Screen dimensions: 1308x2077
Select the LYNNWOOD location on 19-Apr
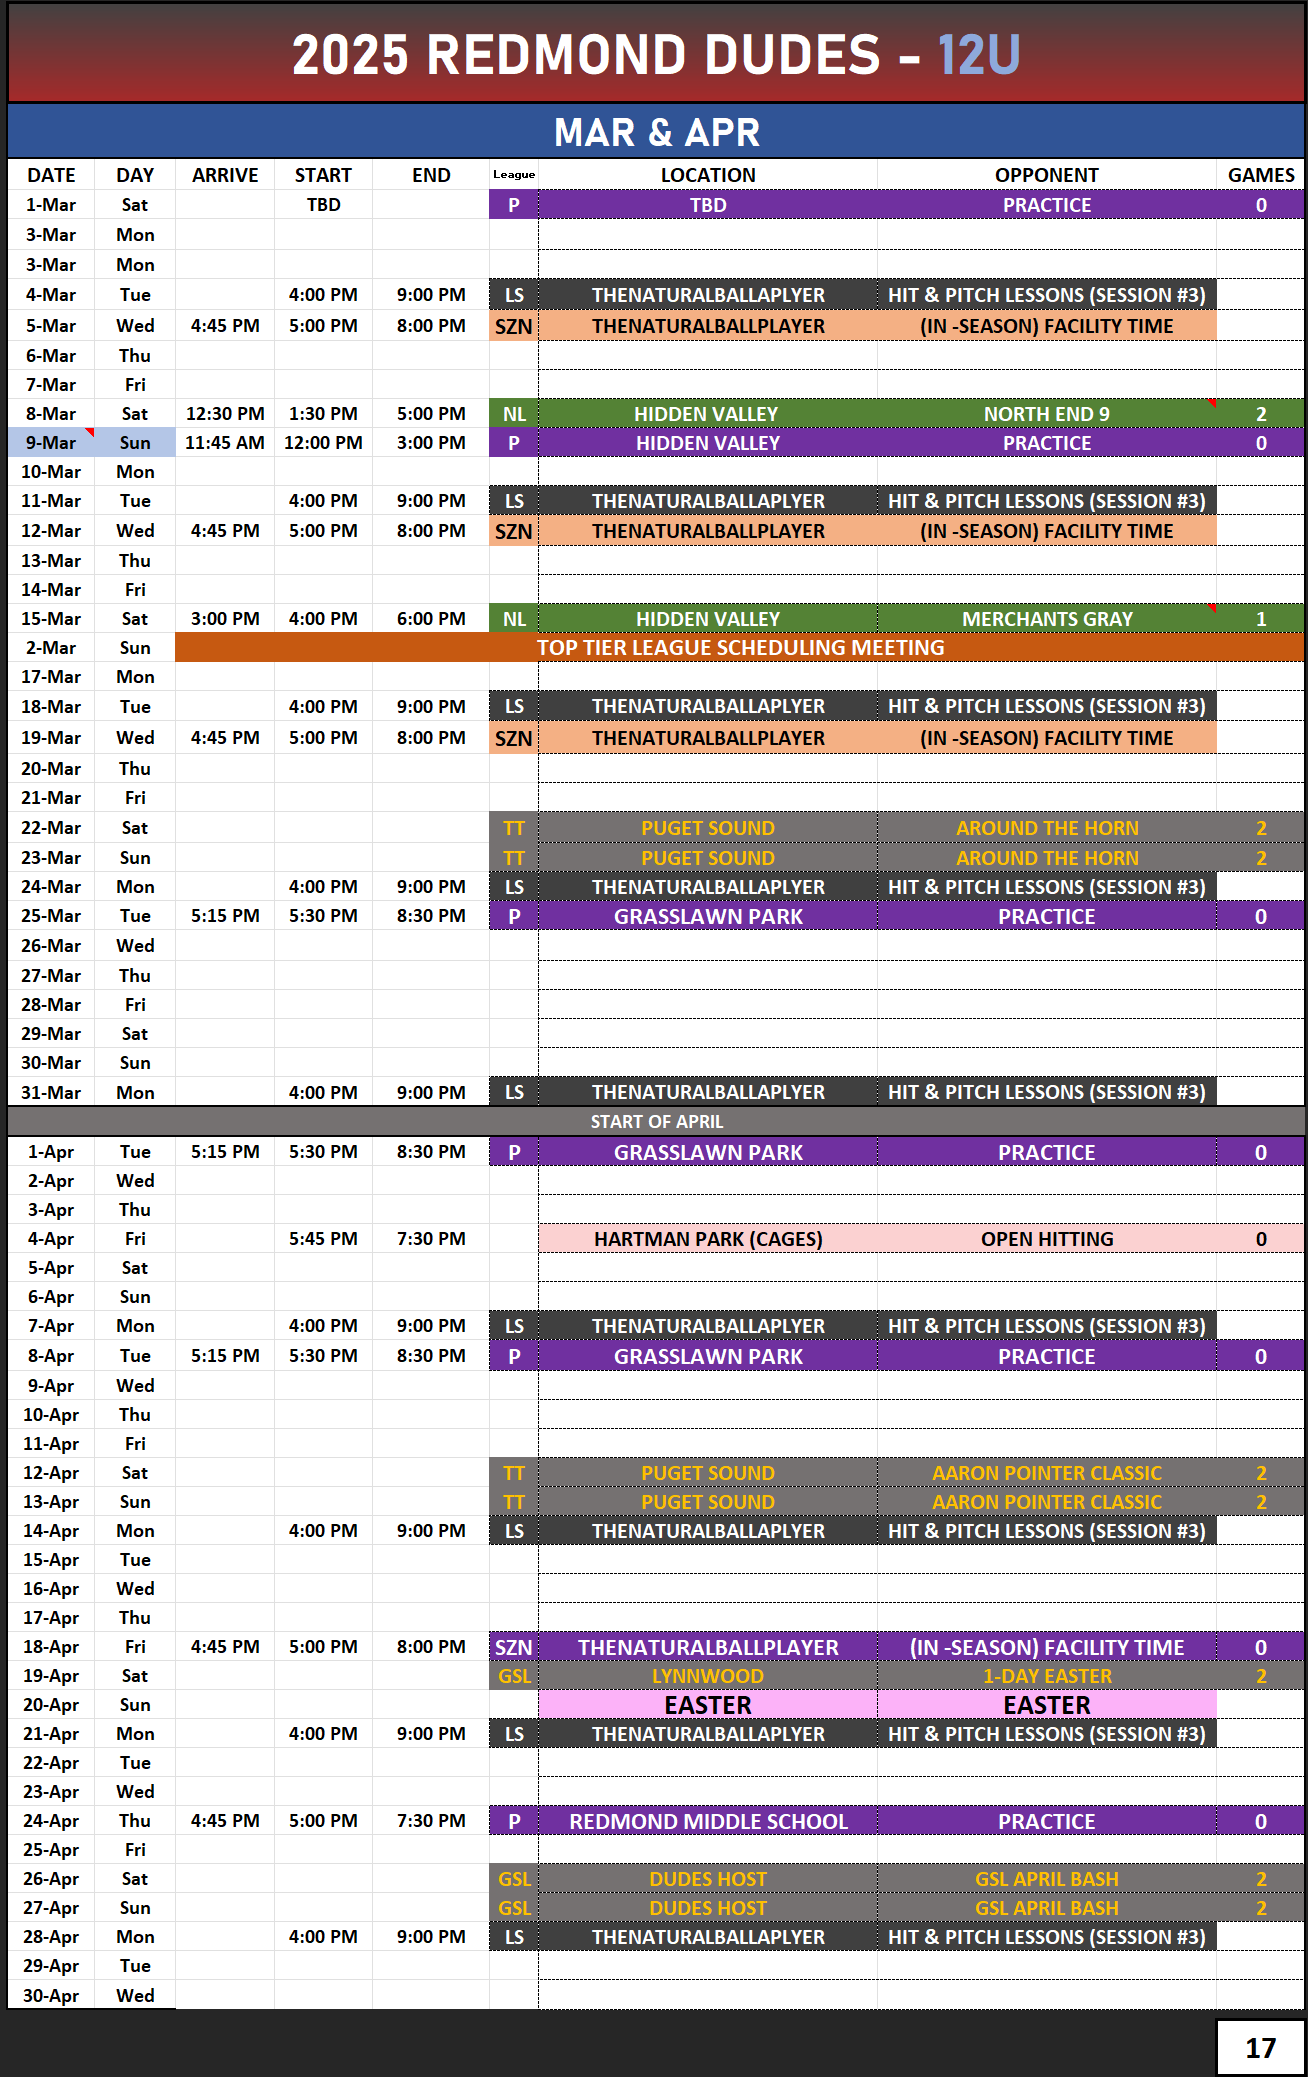(708, 1676)
